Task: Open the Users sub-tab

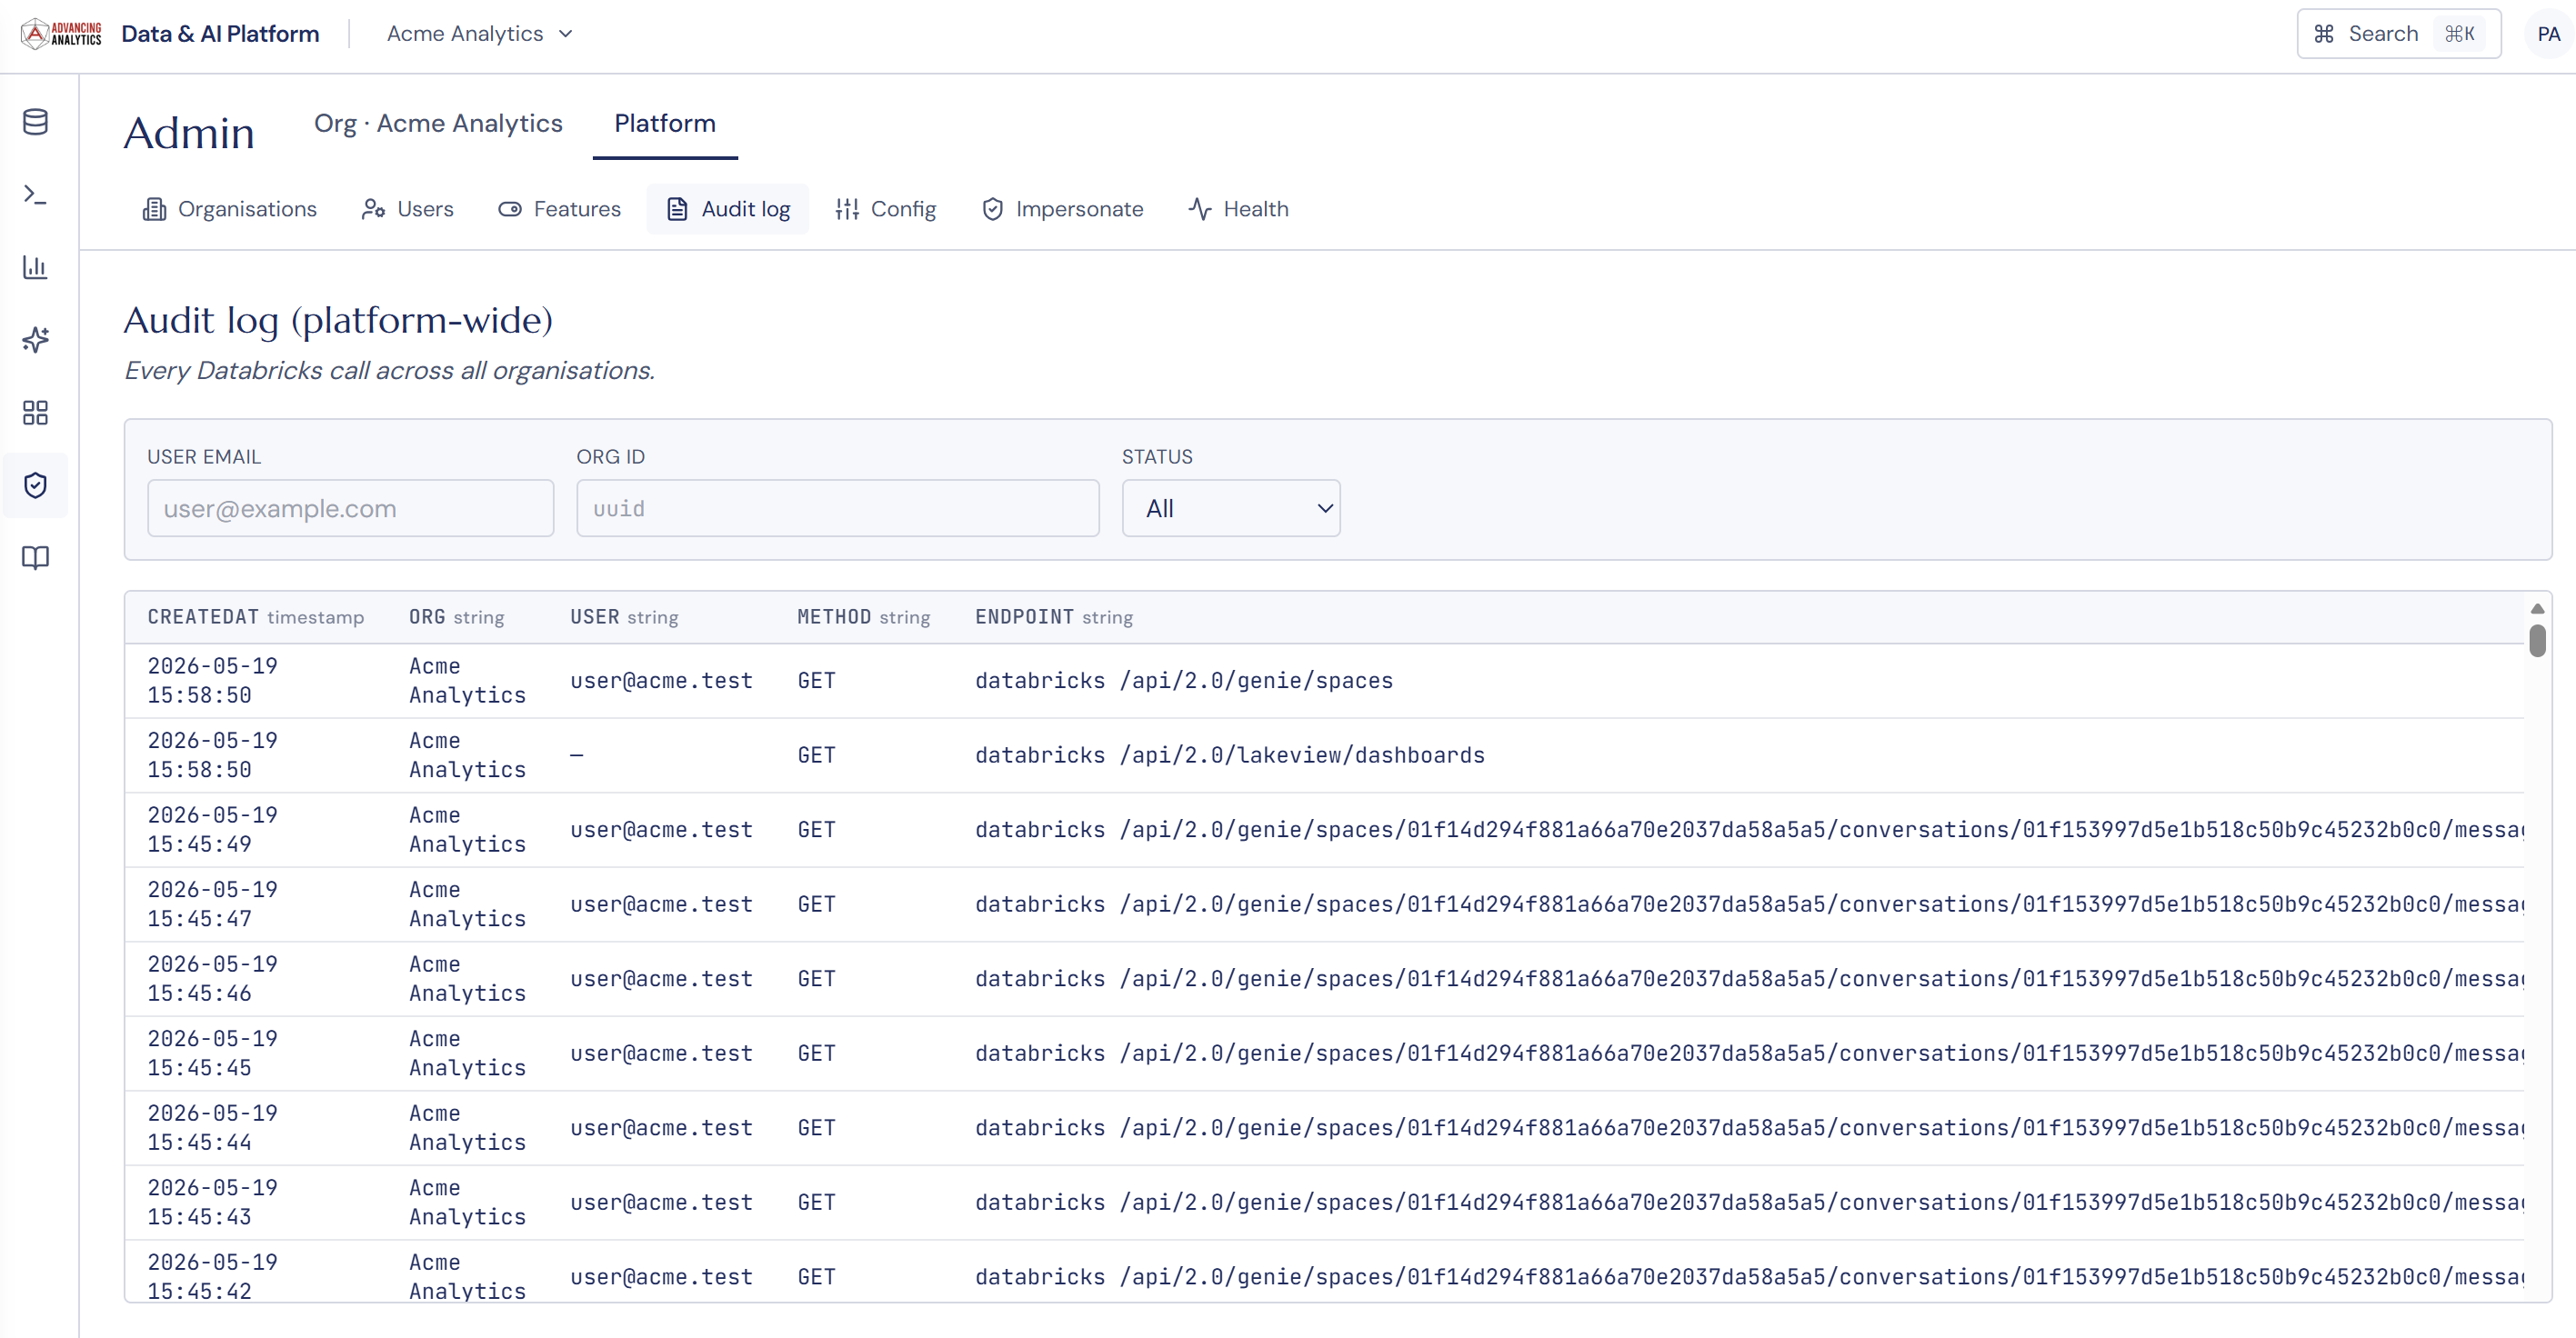Action: click(407, 209)
